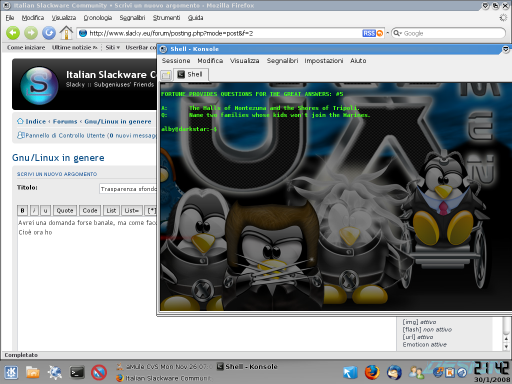Click the List= BBCode button

pyautogui.click(x=132, y=211)
